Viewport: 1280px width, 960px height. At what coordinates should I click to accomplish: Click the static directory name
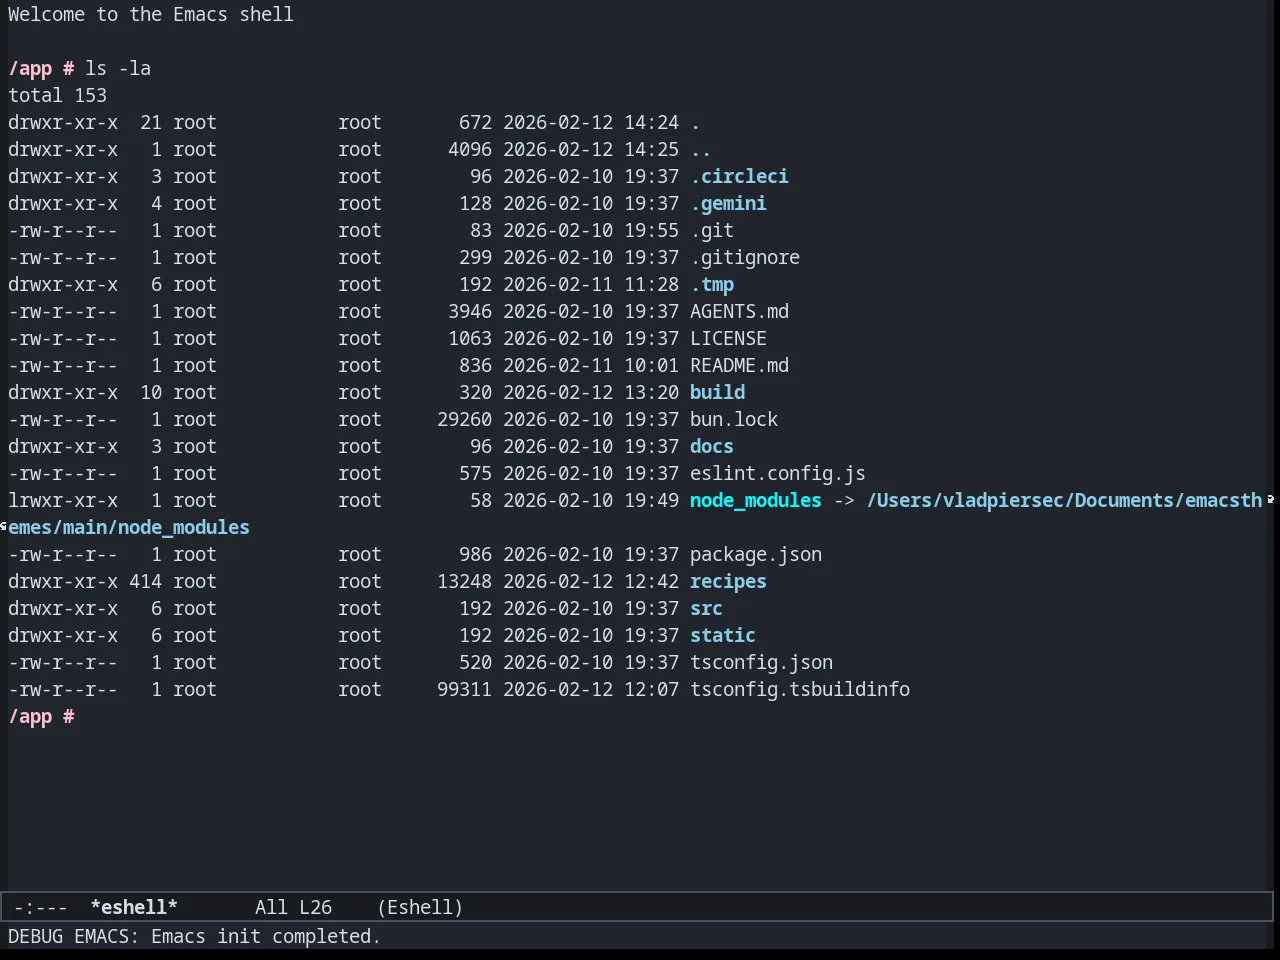[x=723, y=635]
